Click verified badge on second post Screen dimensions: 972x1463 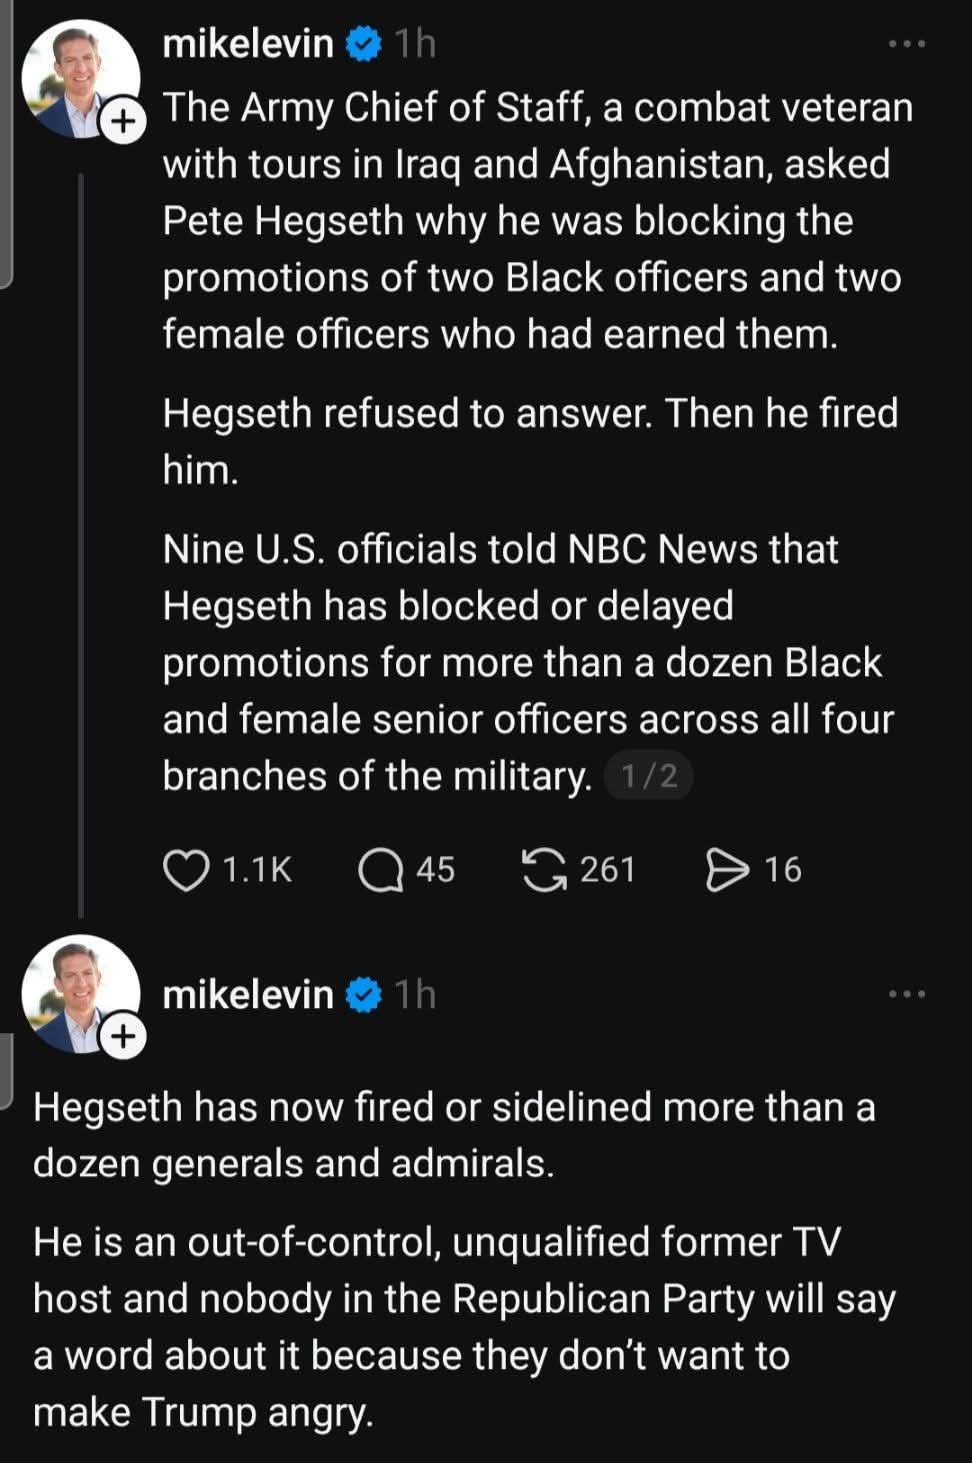(364, 995)
